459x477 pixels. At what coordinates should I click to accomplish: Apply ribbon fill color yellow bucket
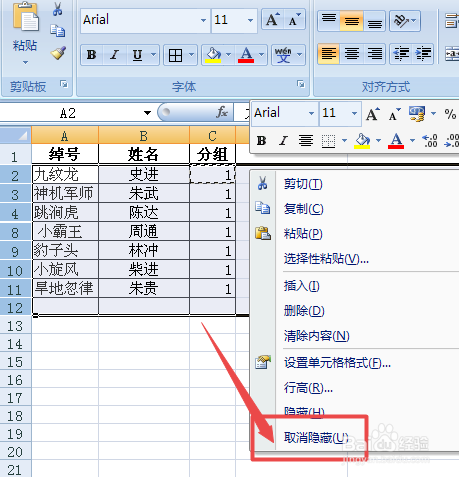click(213, 55)
